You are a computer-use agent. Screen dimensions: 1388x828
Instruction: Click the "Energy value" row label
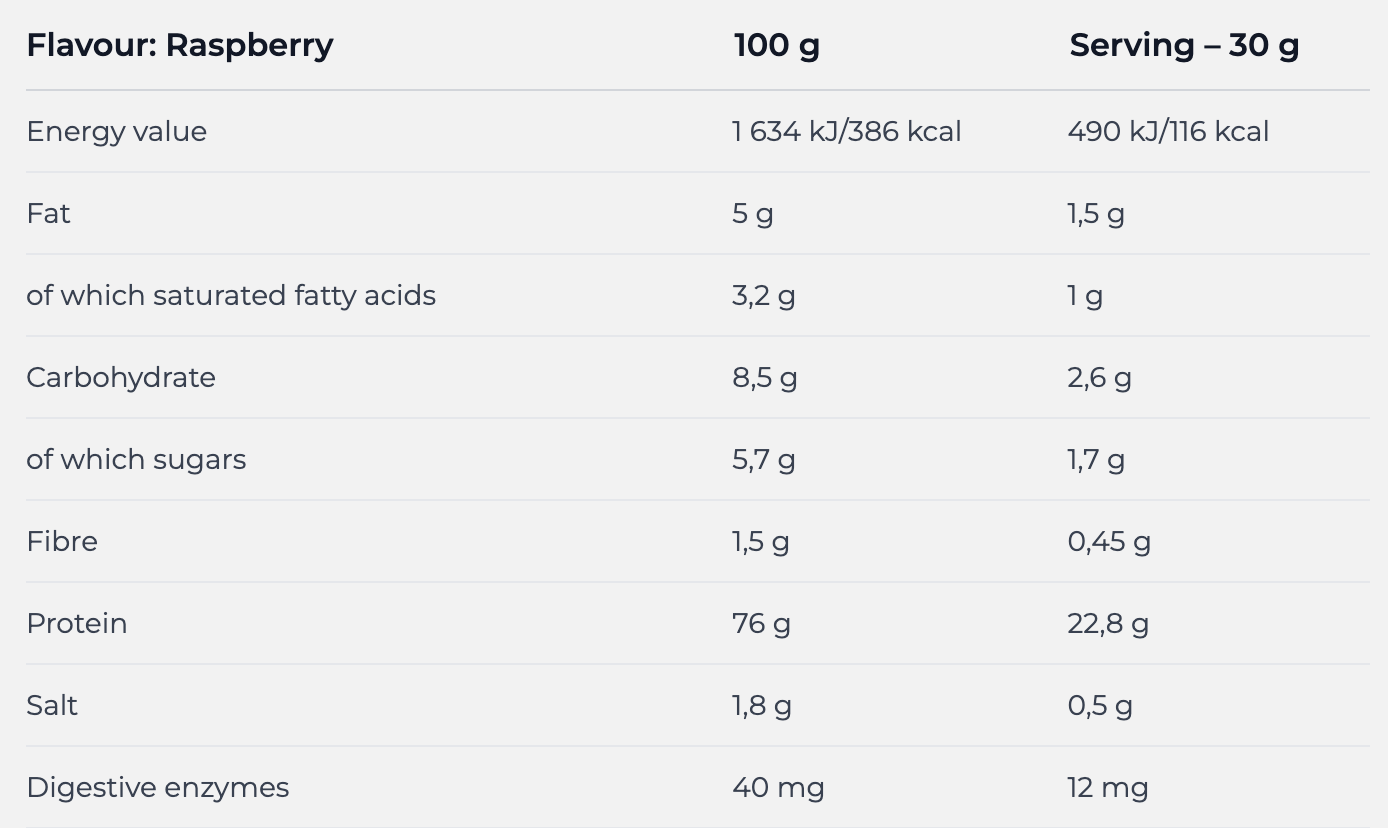[x=117, y=131]
